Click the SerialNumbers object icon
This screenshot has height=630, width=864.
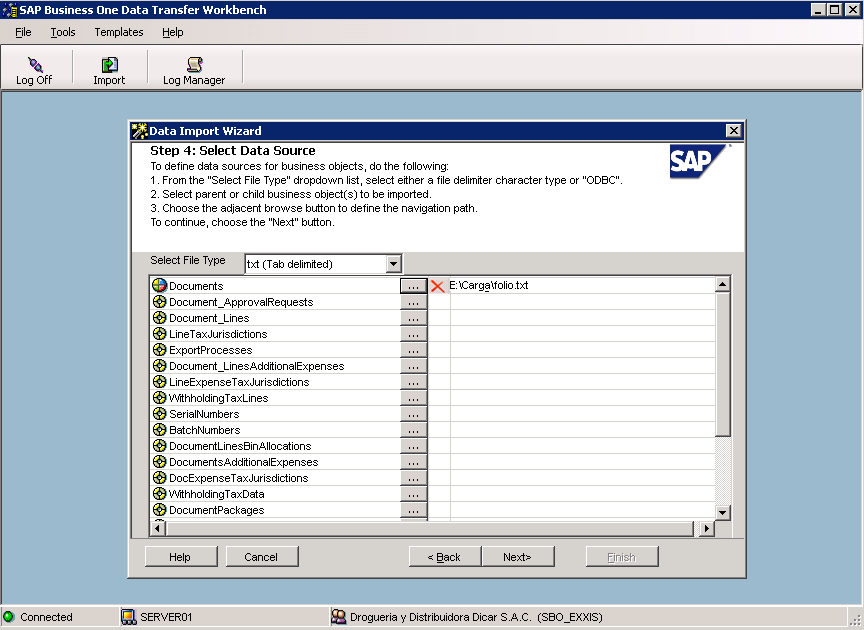click(x=160, y=413)
